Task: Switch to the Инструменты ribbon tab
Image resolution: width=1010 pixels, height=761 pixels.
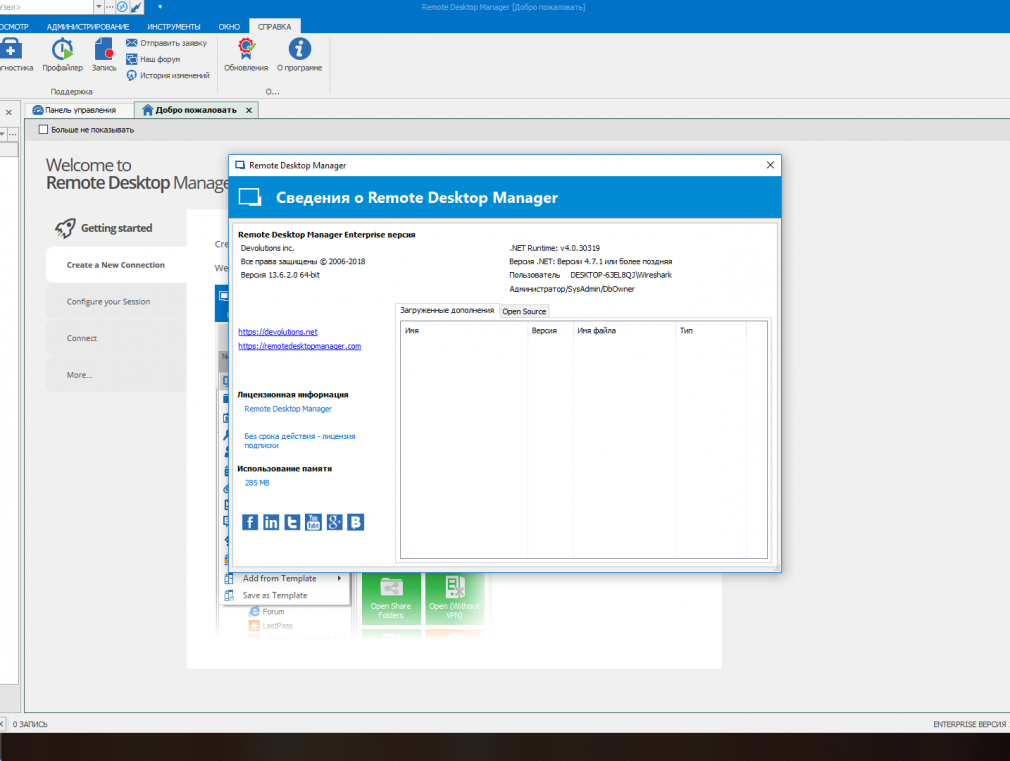Action: (173, 26)
